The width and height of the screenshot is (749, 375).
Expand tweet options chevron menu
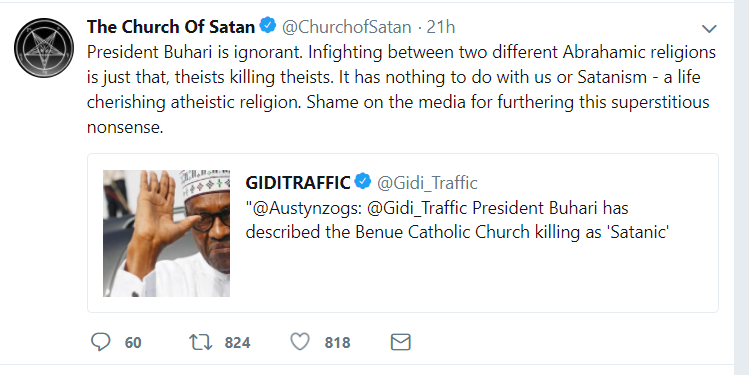[x=709, y=29]
